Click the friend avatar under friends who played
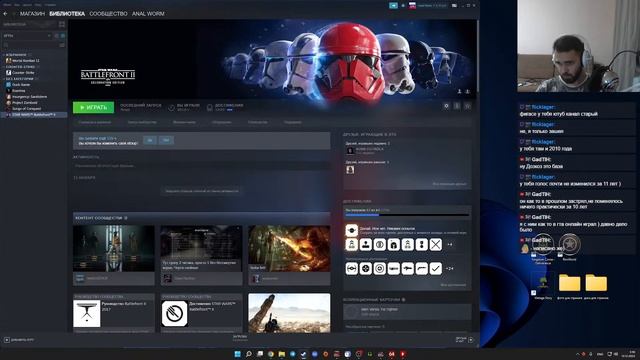640x360 pixels. point(350,170)
